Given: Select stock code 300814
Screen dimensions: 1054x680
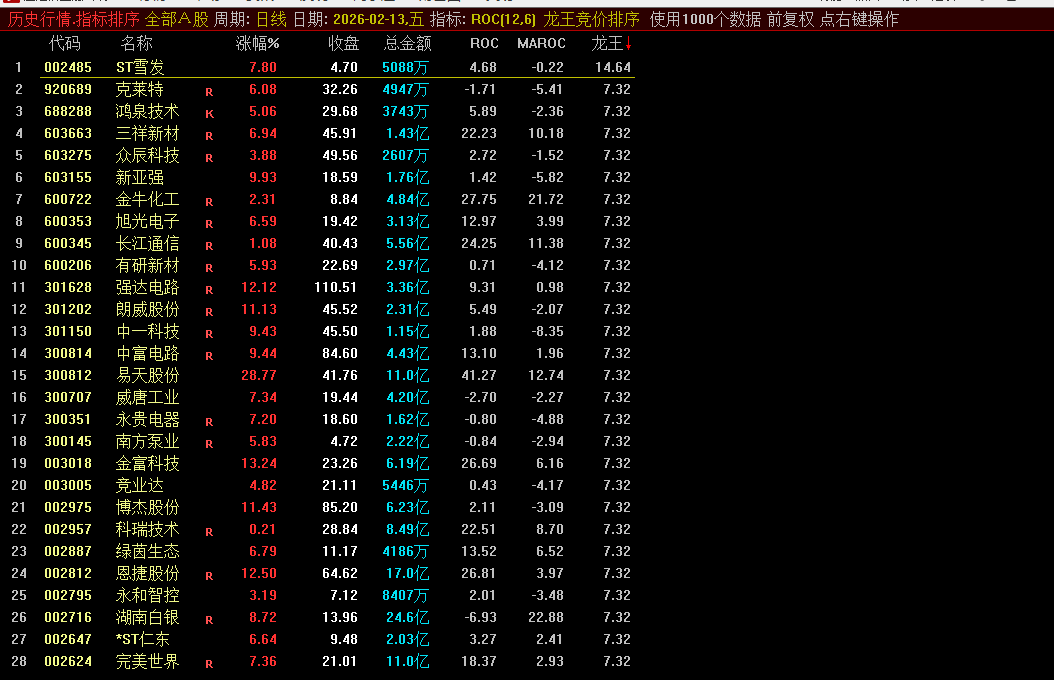Looking at the screenshot, I should click(68, 353).
